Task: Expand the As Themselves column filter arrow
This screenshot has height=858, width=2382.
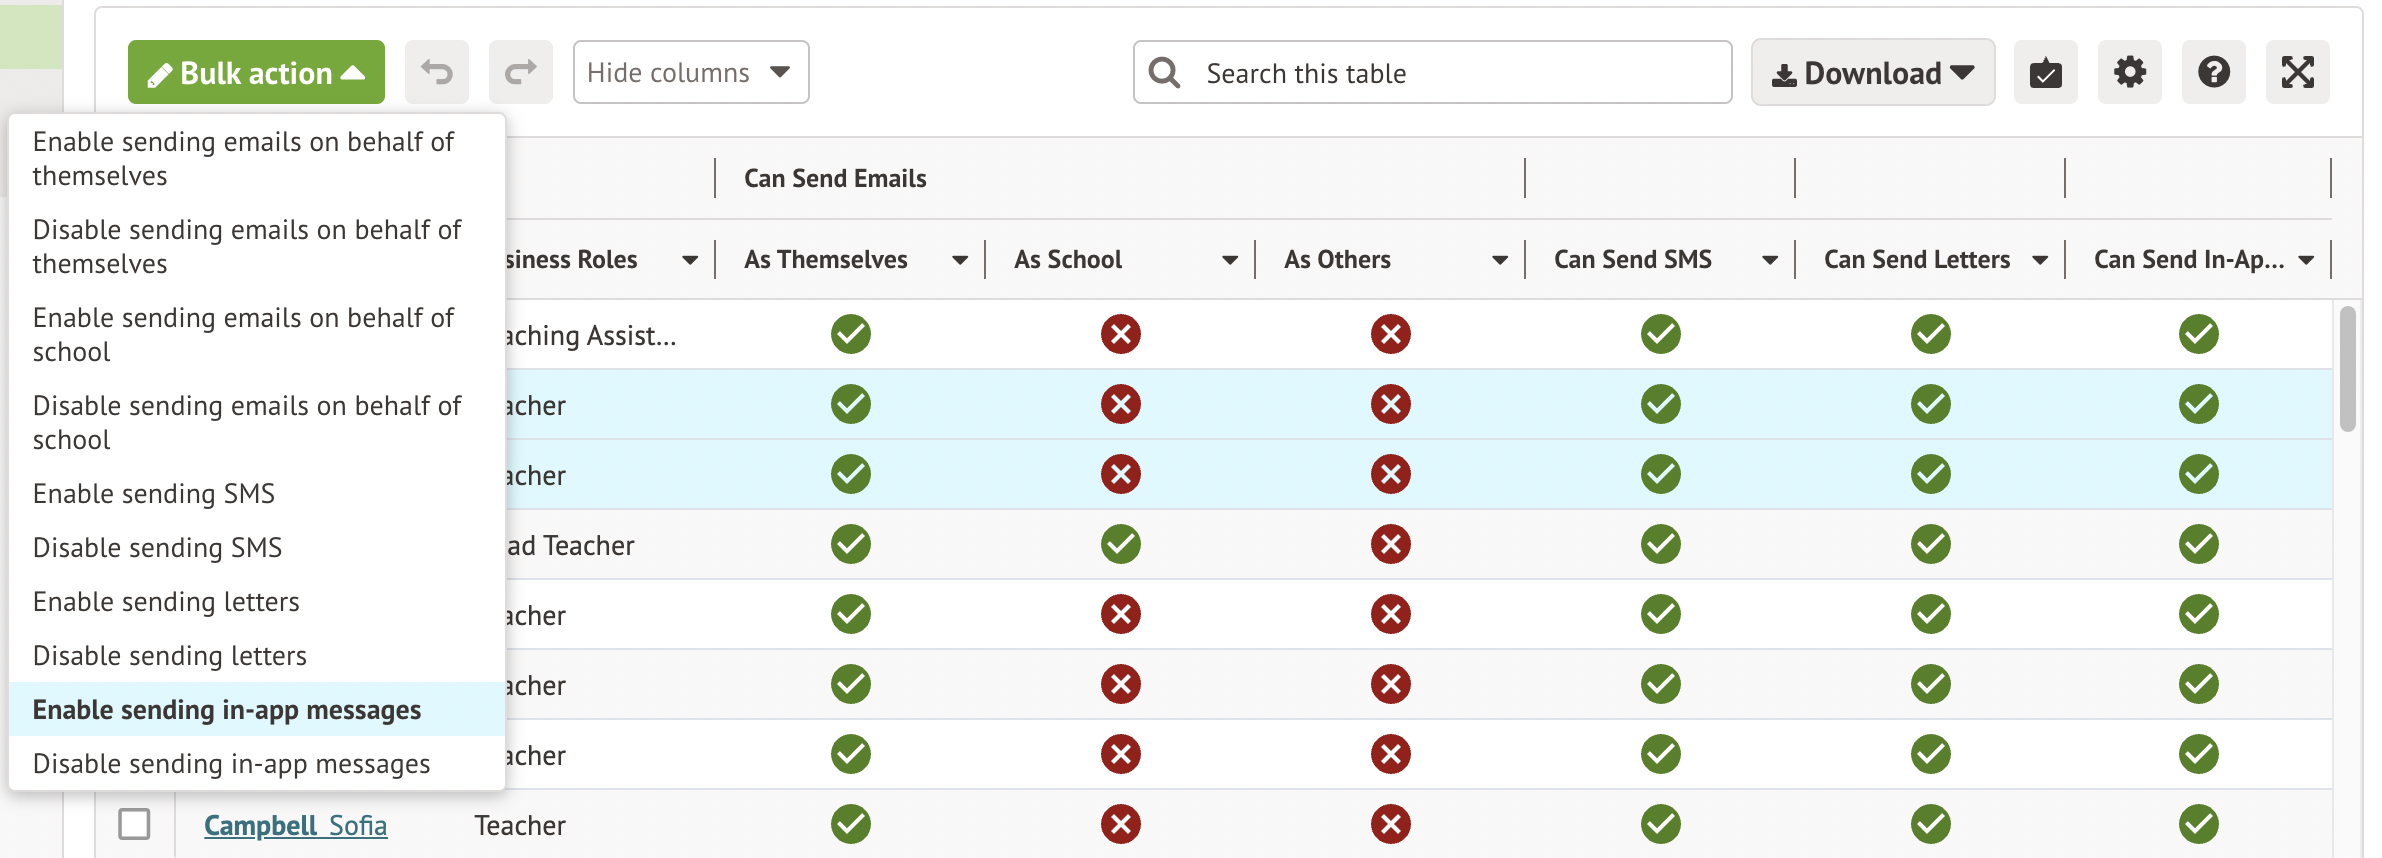Action: (959, 260)
